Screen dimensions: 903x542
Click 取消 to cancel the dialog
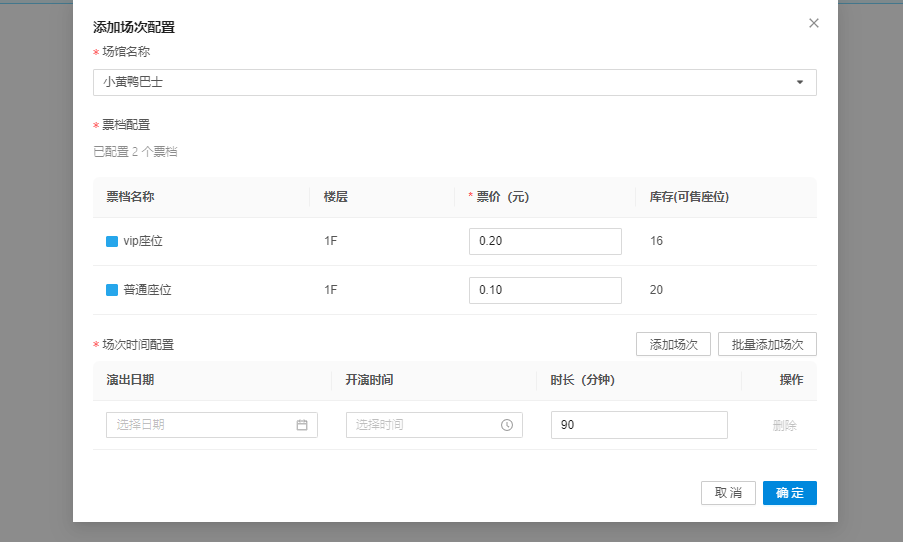[728, 493]
